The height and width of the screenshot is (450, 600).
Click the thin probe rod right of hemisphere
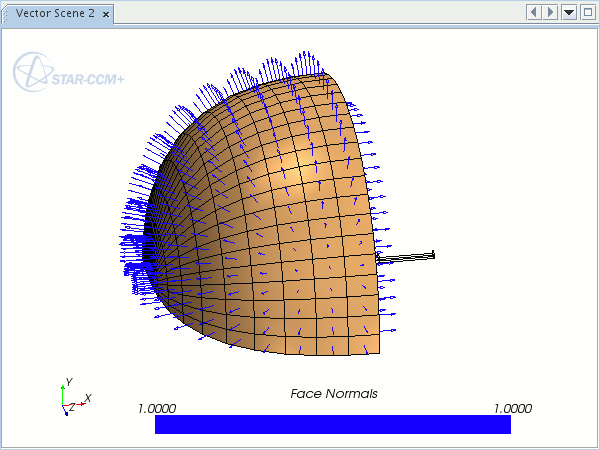407,258
